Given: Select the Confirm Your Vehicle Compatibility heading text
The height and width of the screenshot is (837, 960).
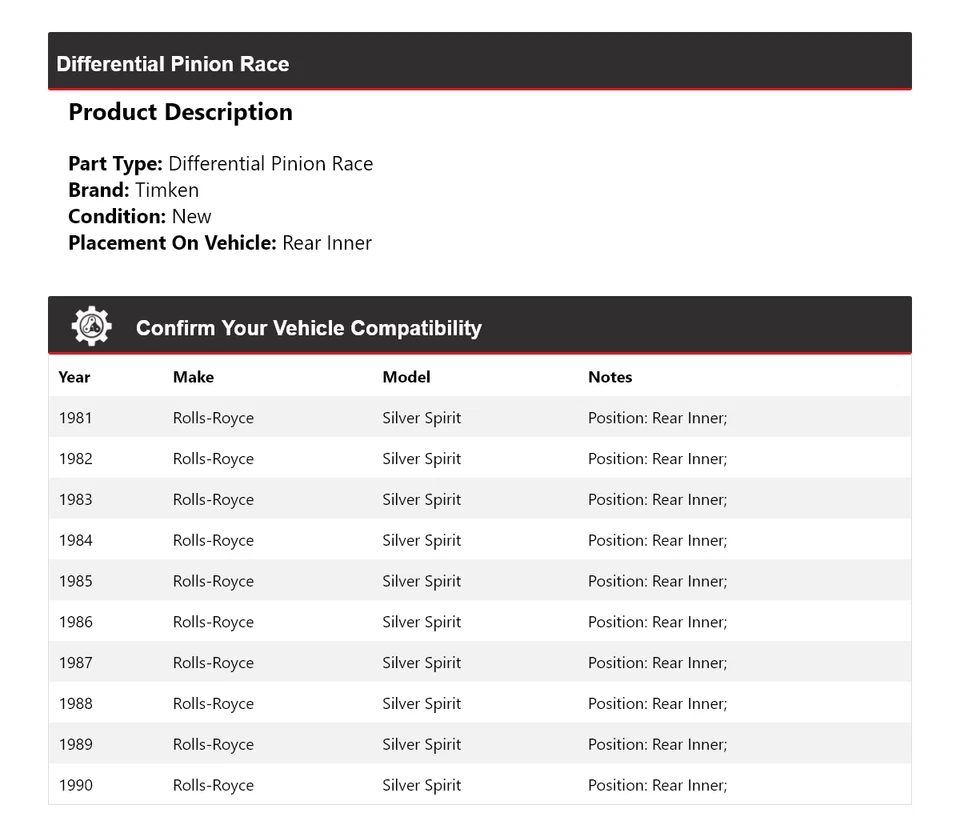Looking at the screenshot, I should (x=309, y=328).
